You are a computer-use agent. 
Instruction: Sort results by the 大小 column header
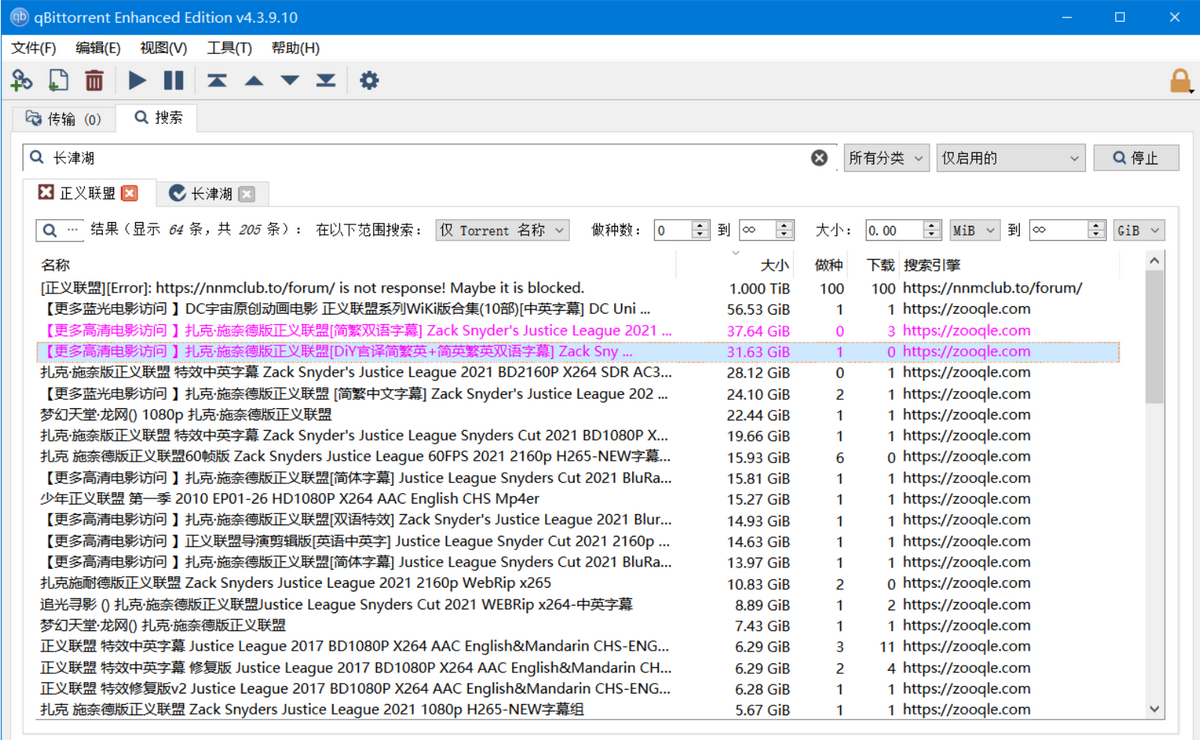[x=735, y=265]
